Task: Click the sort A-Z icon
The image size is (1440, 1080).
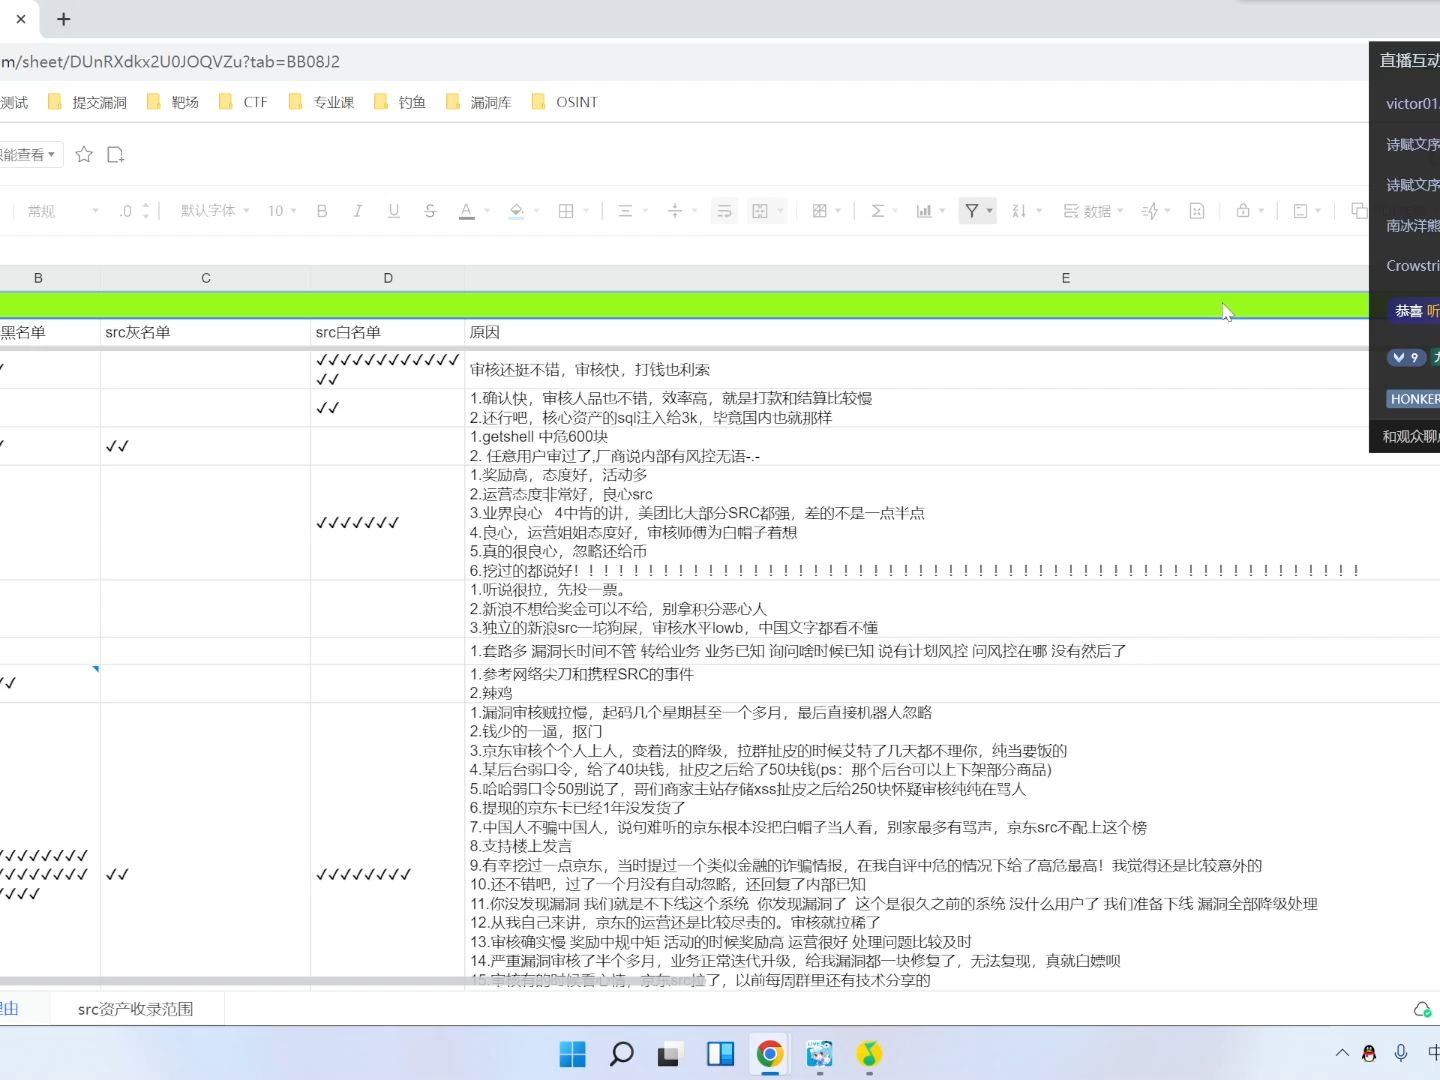Action: coord(1019,211)
